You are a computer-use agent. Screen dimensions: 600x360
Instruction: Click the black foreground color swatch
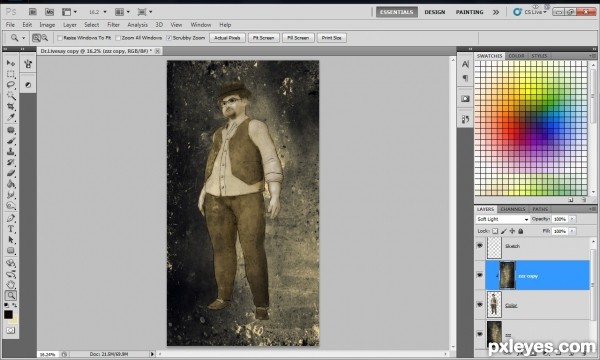(x=8, y=314)
